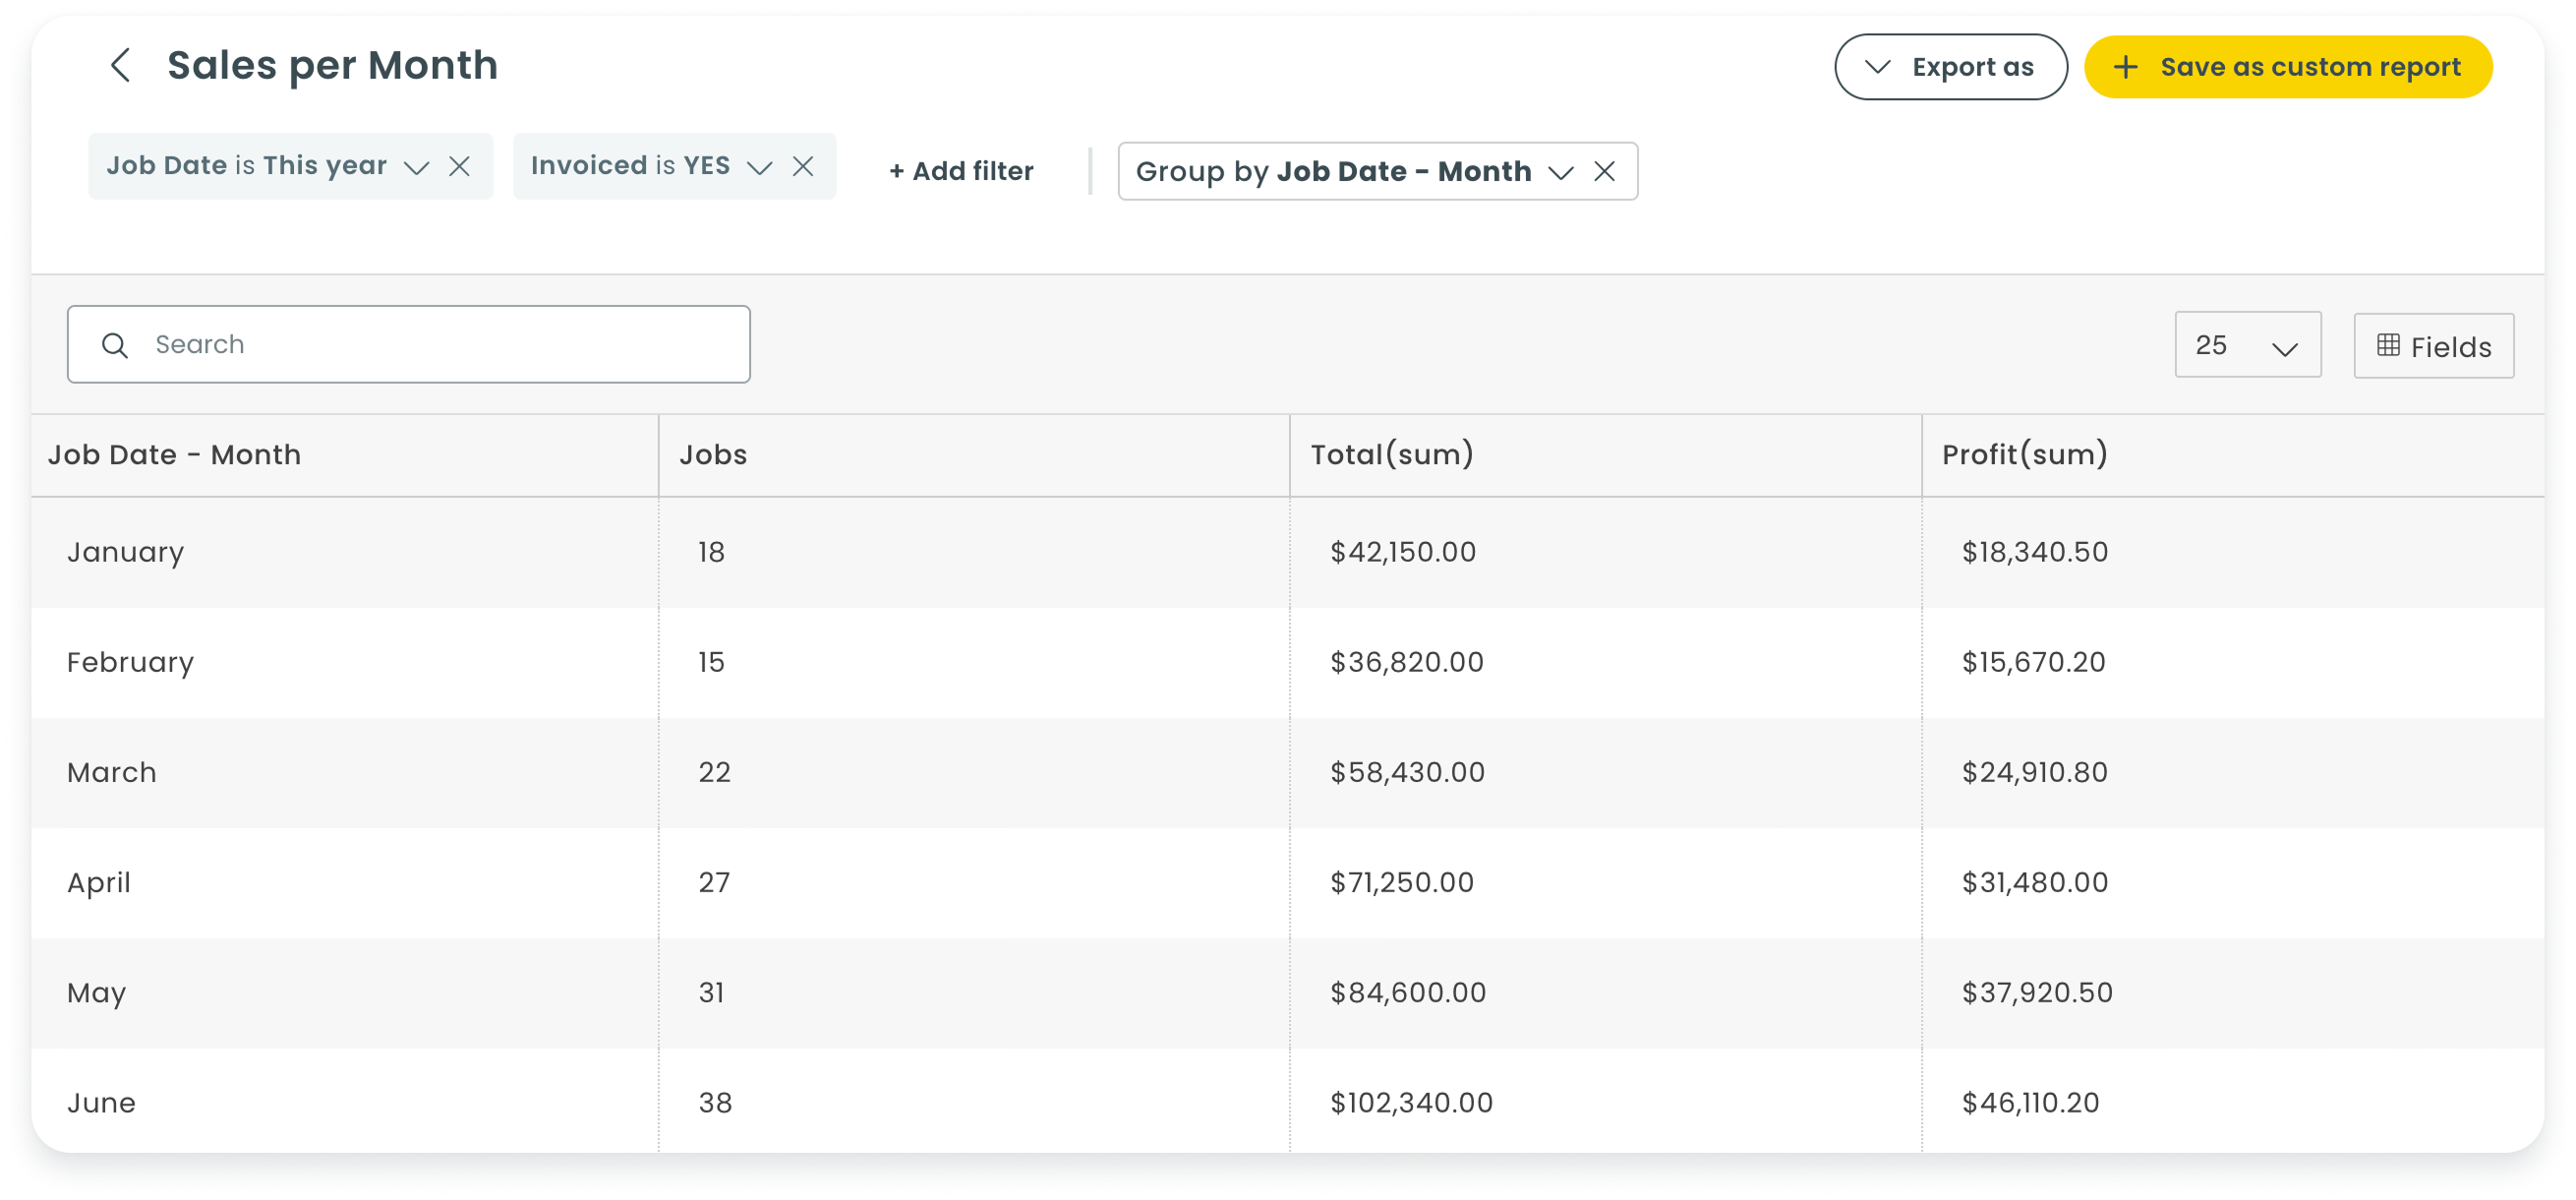The image size is (2576, 1200).
Task: Click the plus icon on Save as custom report
Action: [2125, 67]
